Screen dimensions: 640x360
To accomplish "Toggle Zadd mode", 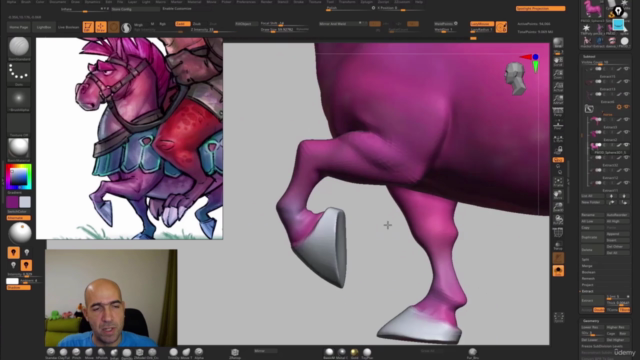I will coord(182,24).
